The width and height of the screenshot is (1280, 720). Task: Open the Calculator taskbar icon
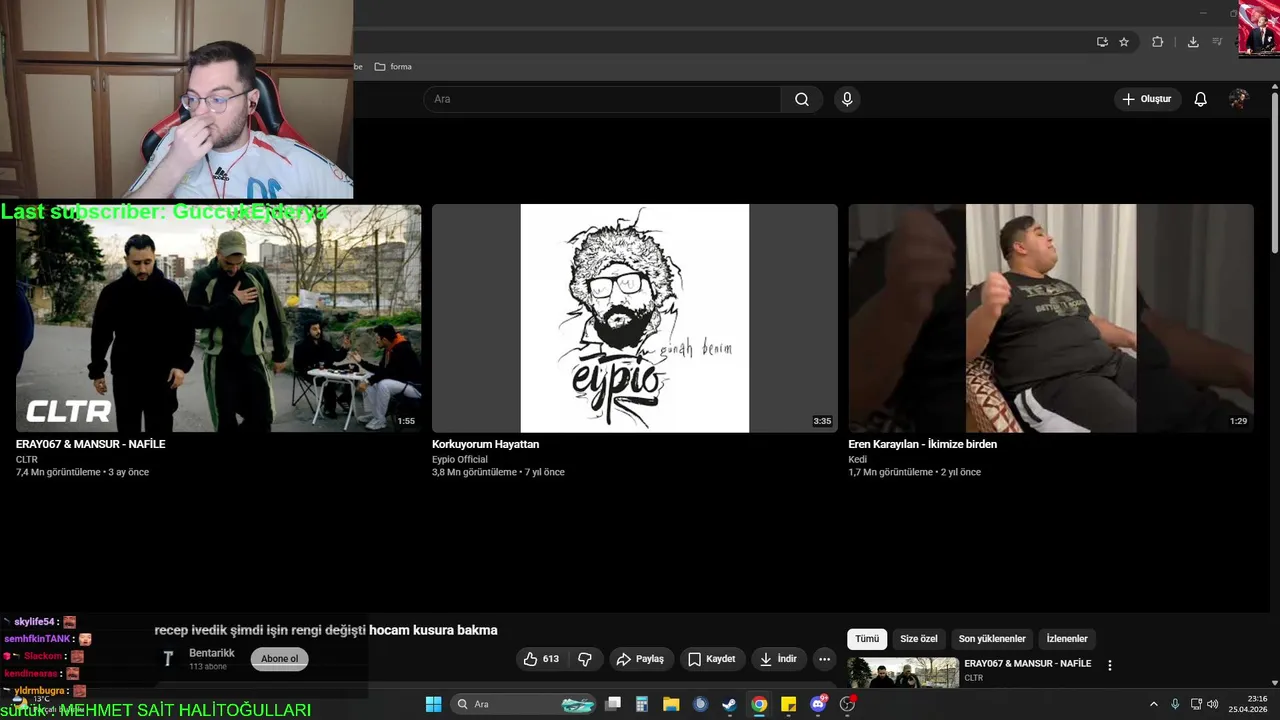[x=642, y=704]
